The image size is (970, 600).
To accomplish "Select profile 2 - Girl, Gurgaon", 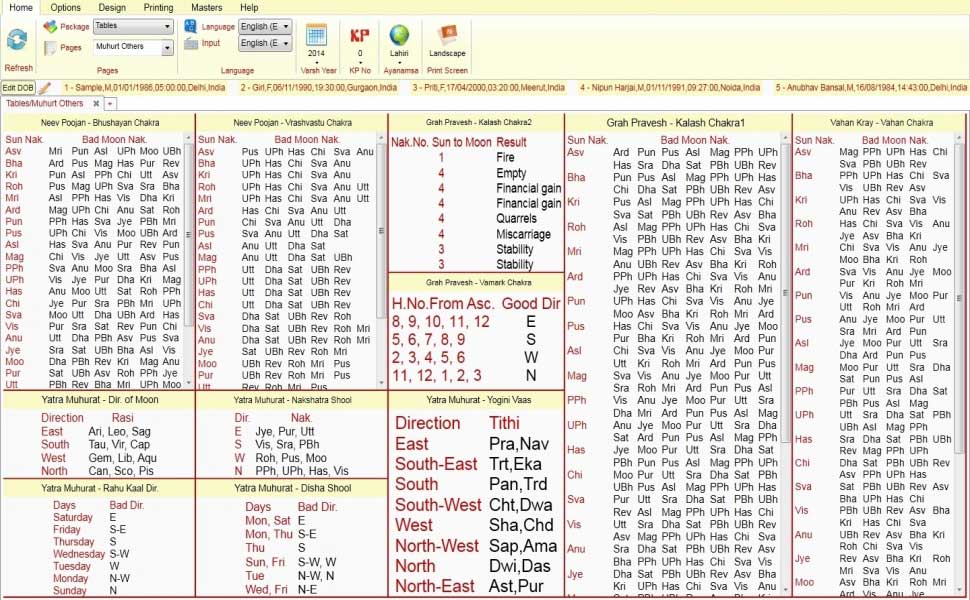I will tap(319, 88).
